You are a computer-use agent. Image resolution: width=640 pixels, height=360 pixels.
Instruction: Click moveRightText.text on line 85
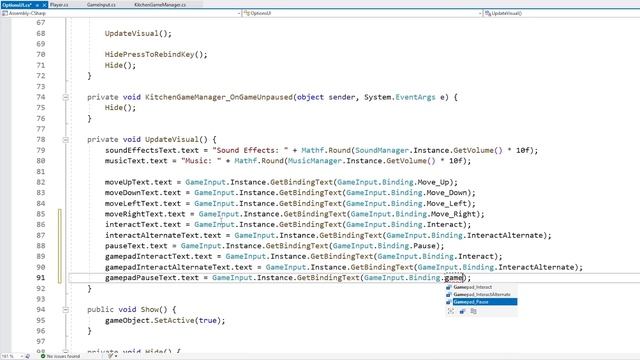tap(145, 214)
